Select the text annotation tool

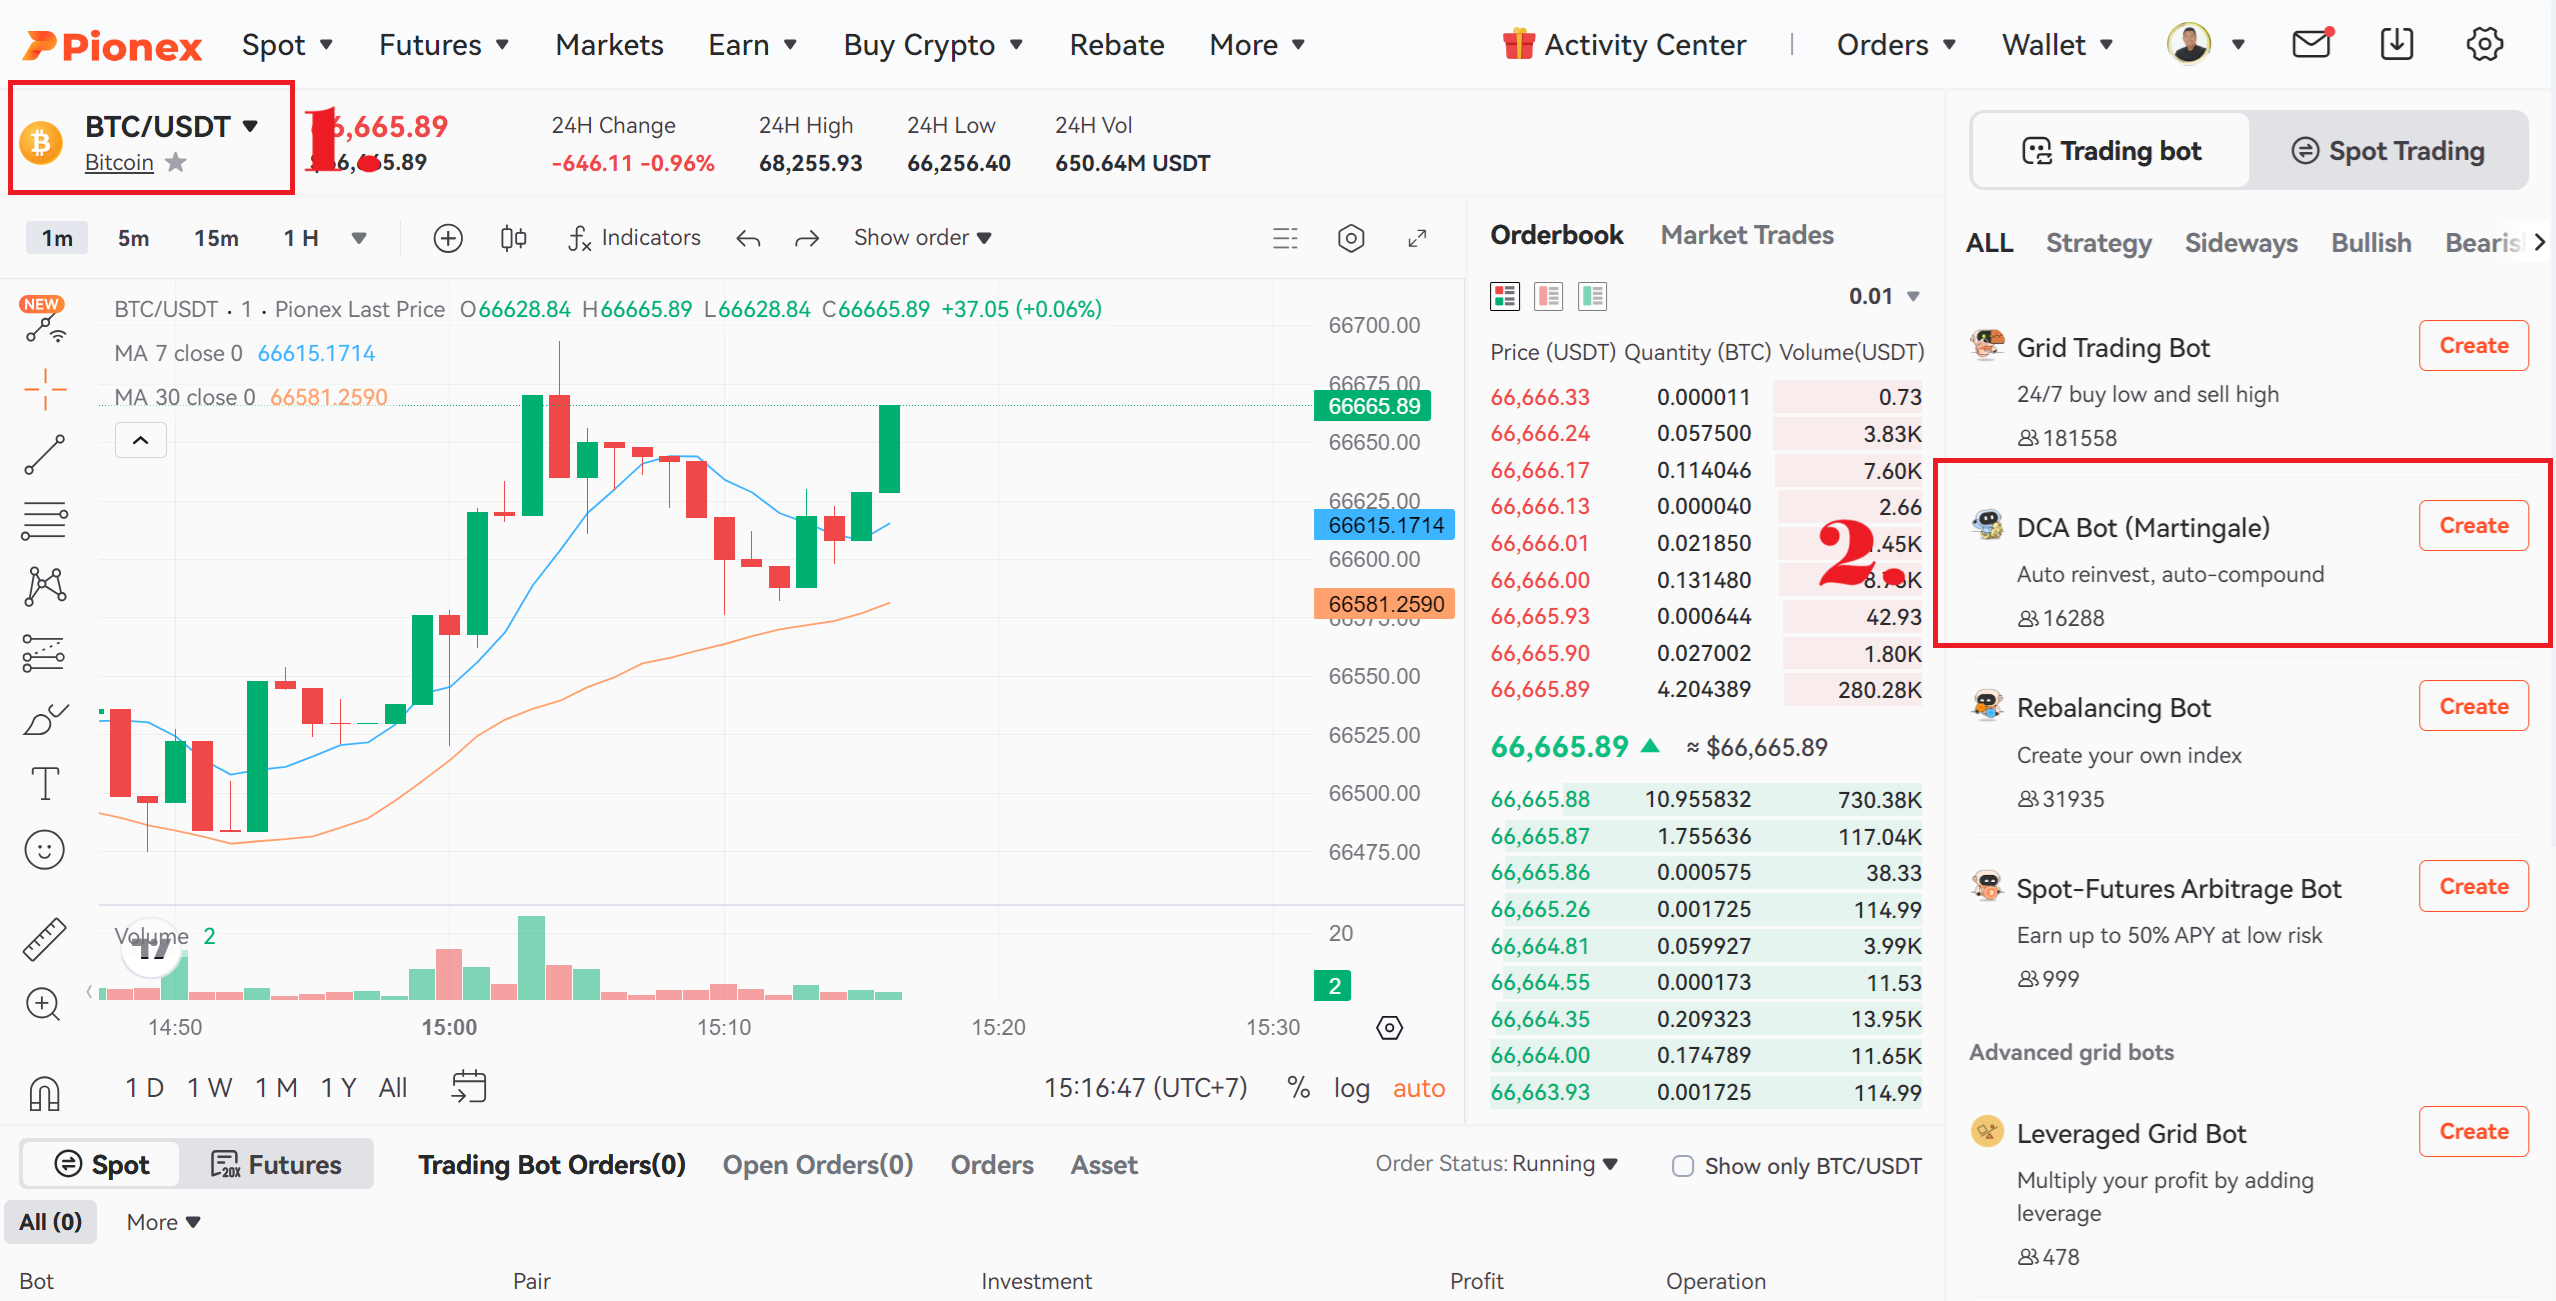point(45,784)
